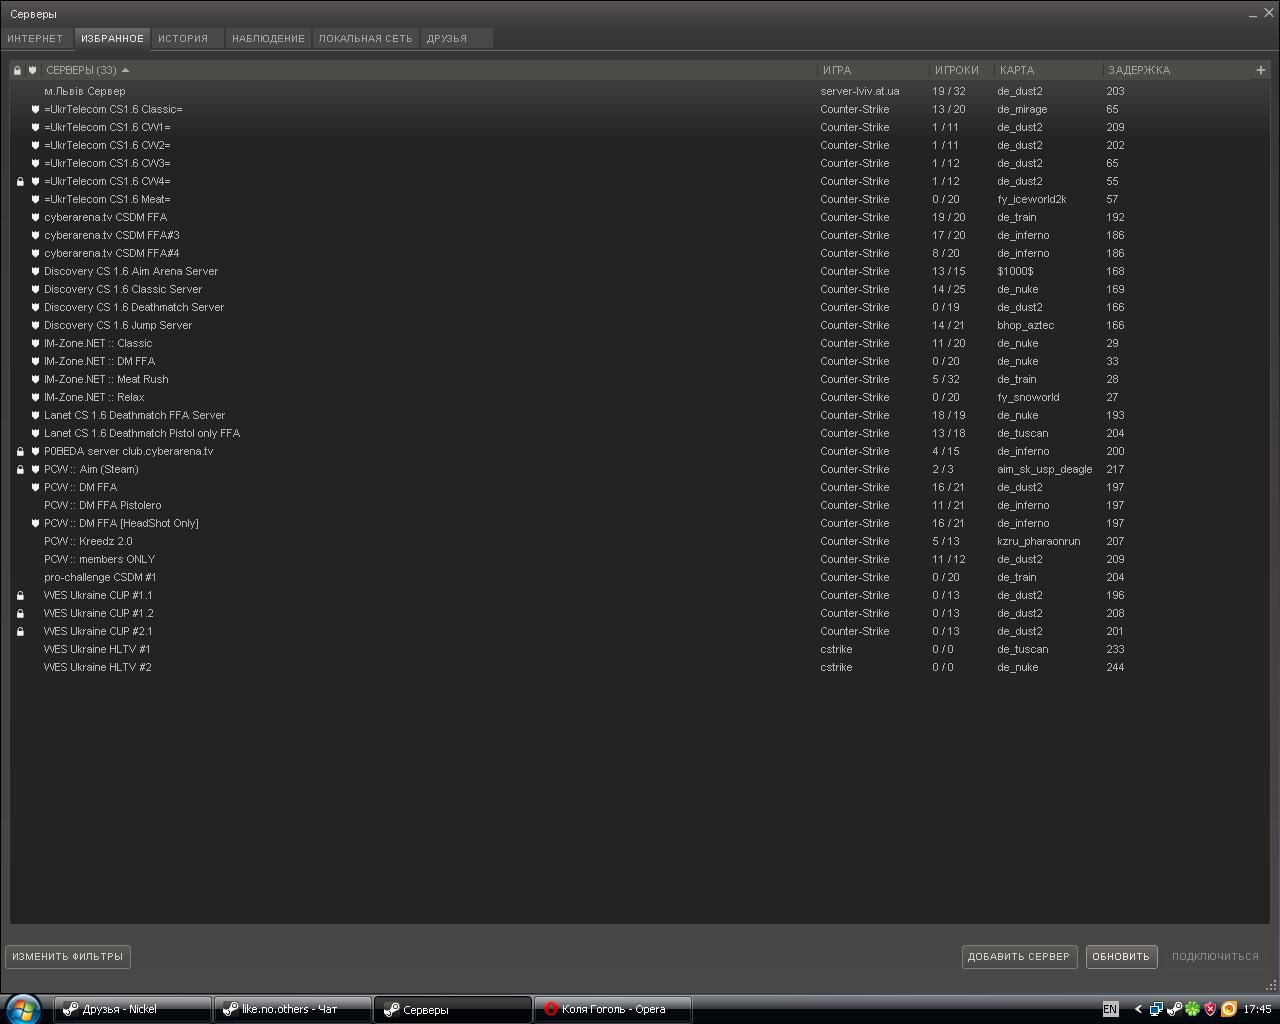Click the Изменить фильтры button
This screenshot has height=1024, width=1280.
[x=68, y=956]
